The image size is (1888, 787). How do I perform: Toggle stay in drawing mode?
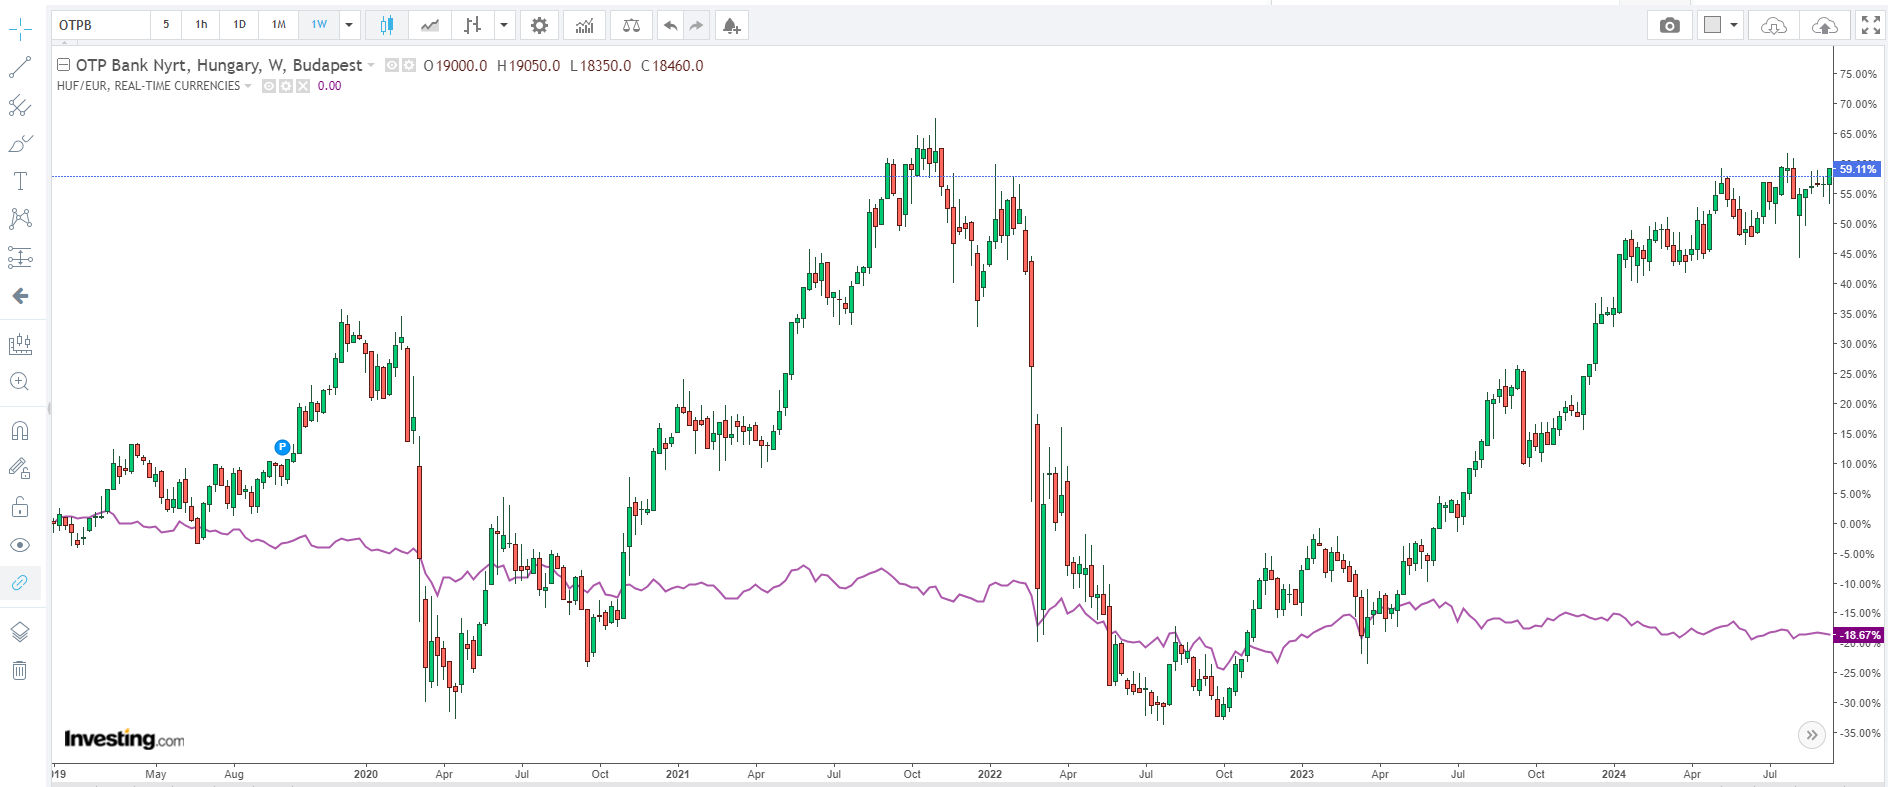point(20,469)
